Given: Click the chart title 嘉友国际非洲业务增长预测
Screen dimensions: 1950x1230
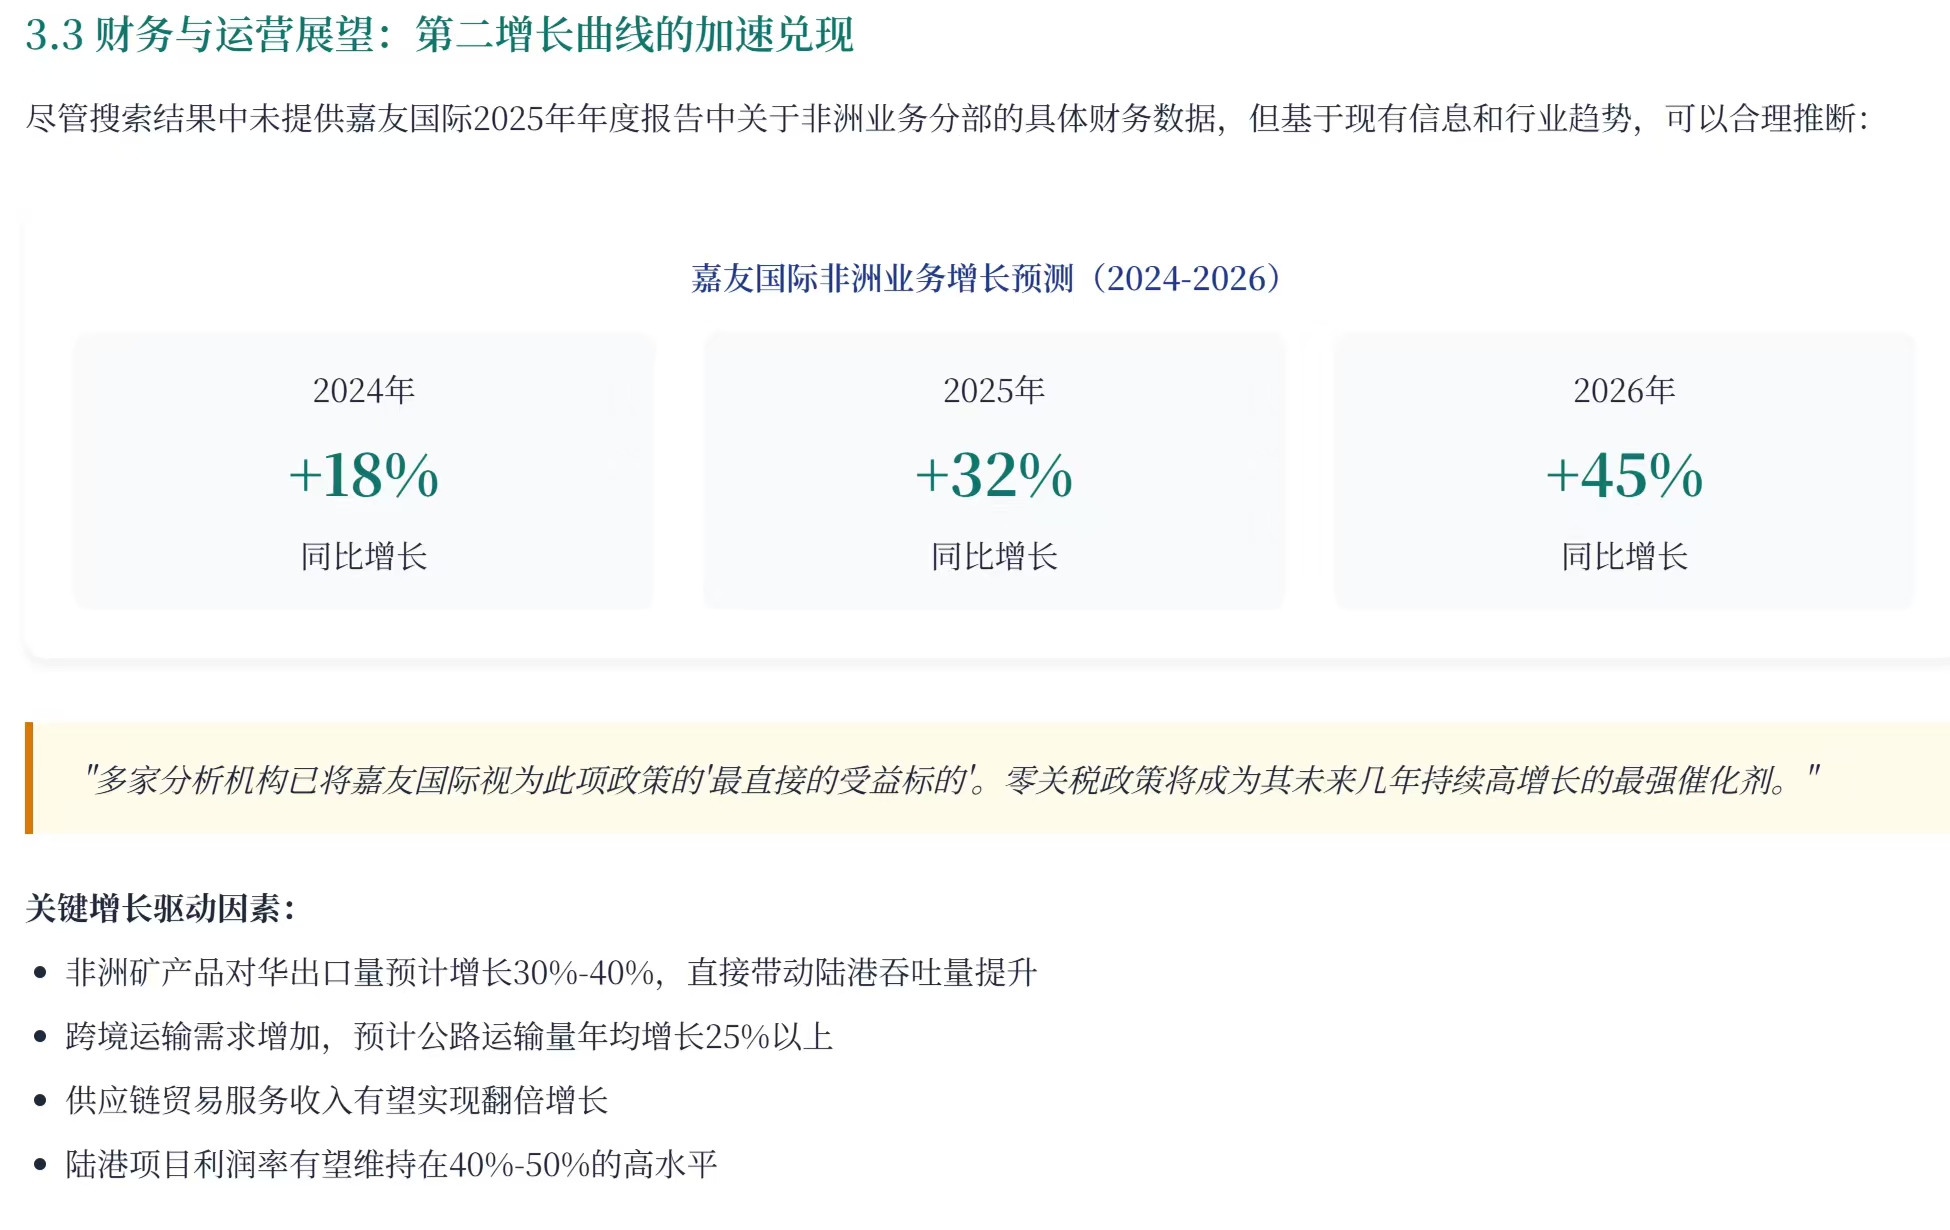Looking at the screenshot, I should (x=986, y=279).
